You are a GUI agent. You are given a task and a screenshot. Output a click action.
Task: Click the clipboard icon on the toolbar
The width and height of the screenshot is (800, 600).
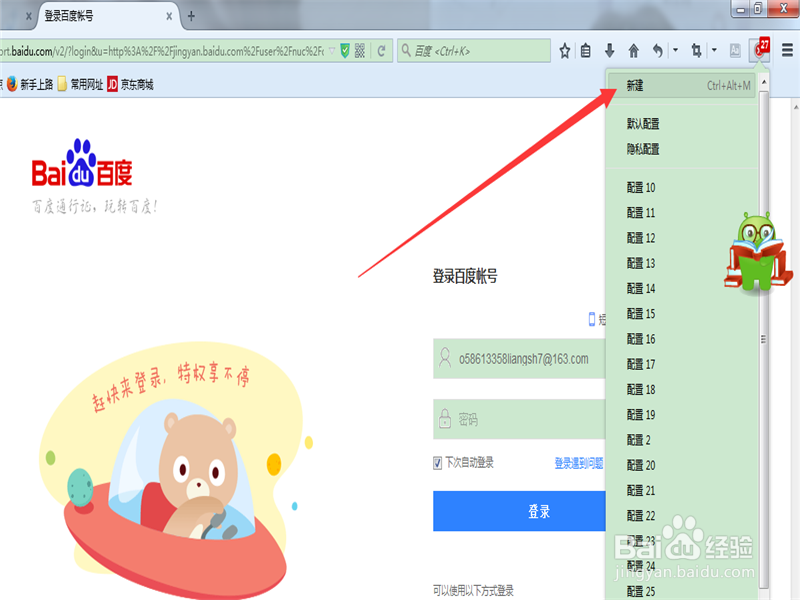point(586,49)
